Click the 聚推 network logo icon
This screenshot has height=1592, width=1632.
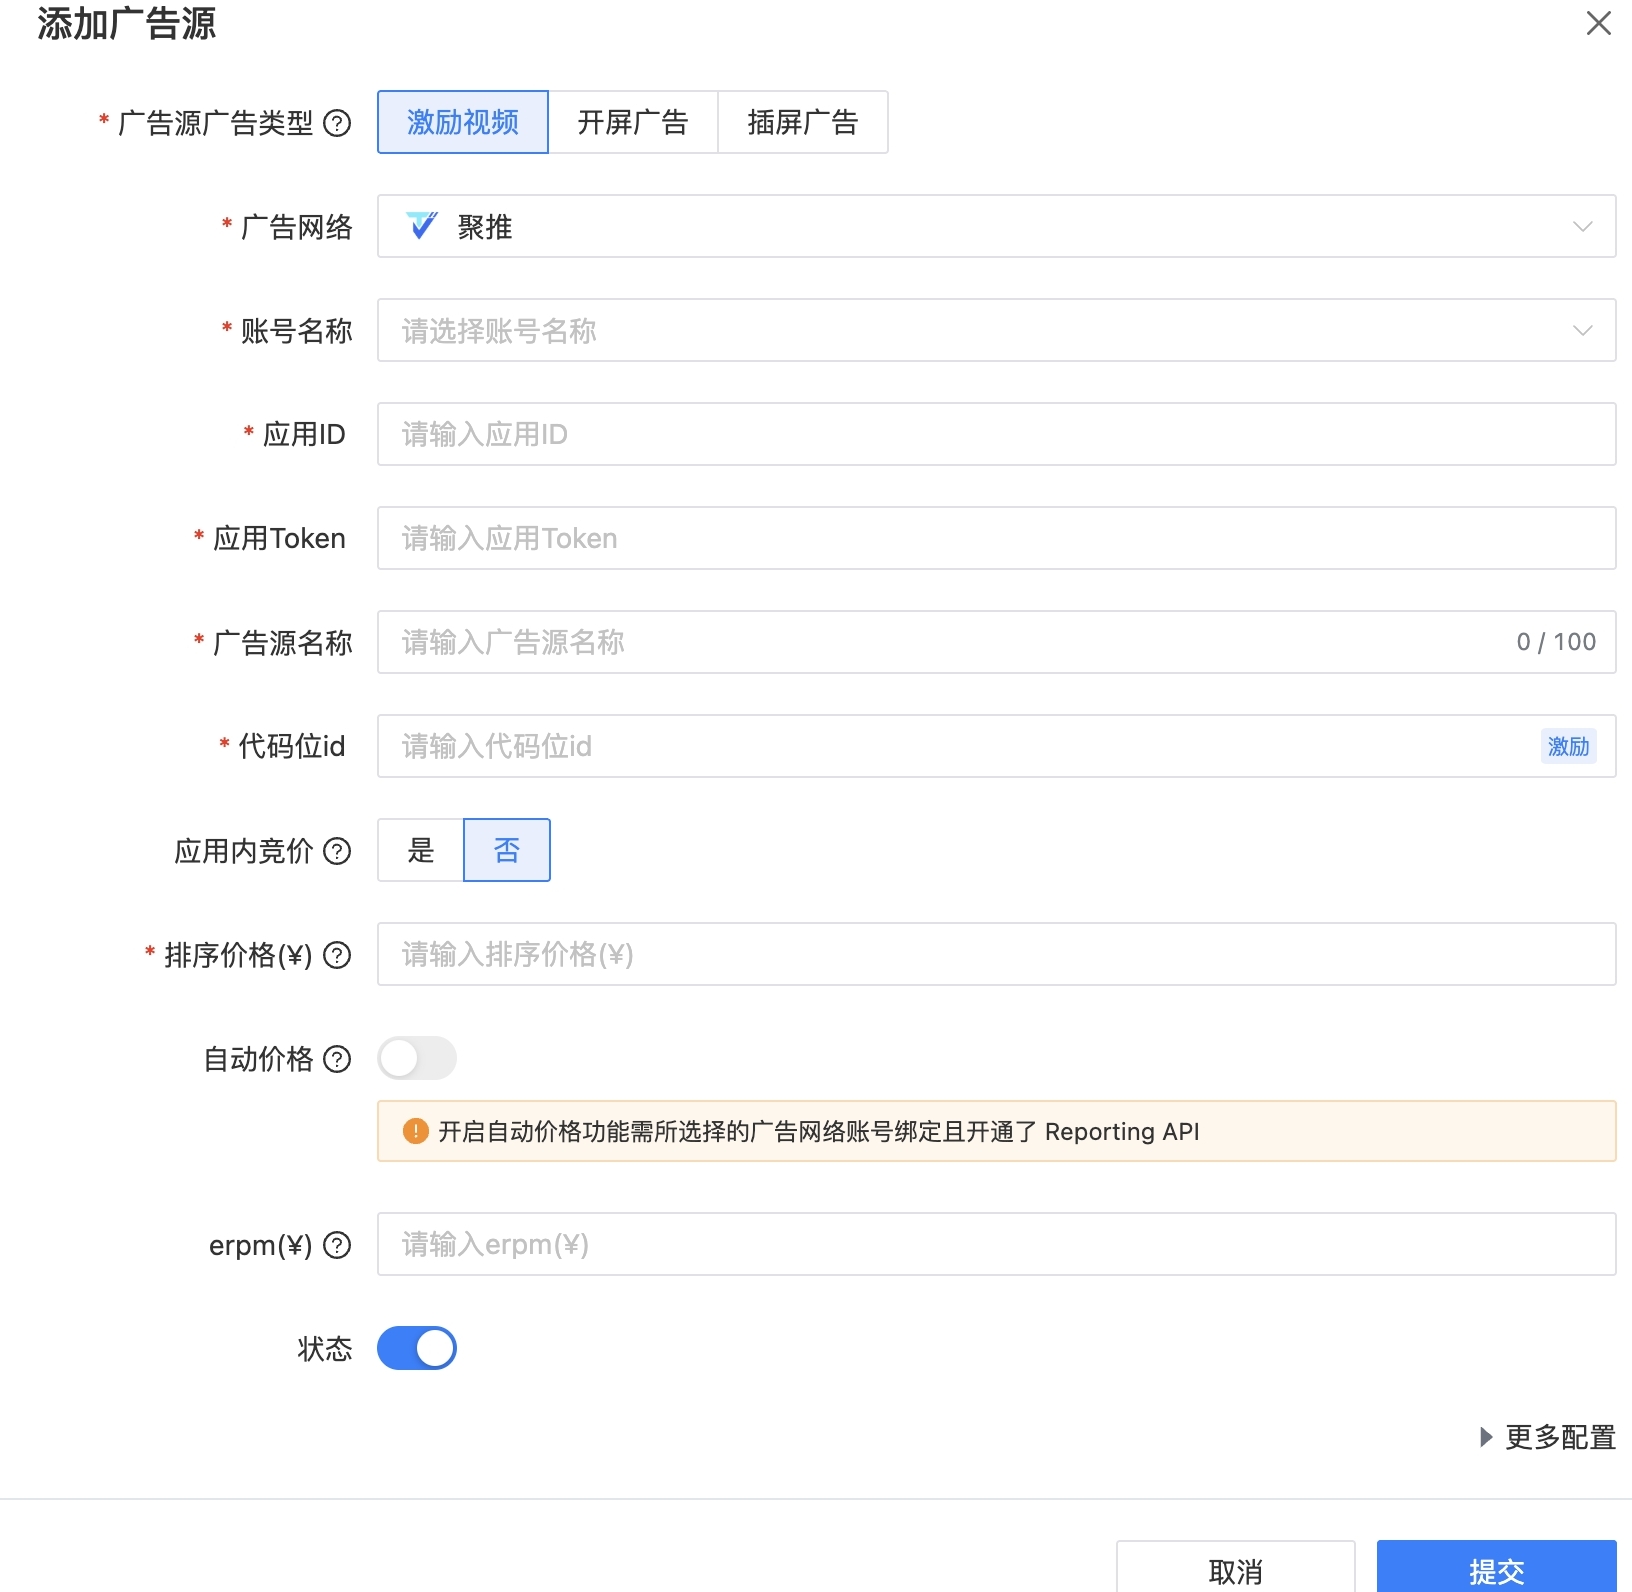(422, 226)
